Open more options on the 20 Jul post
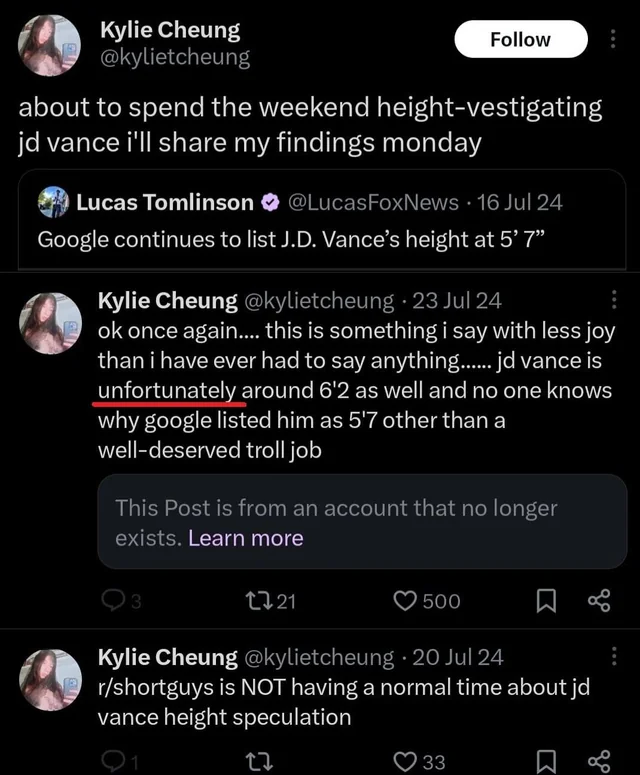This screenshot has height=775, width=640. [x=613, y=656]
